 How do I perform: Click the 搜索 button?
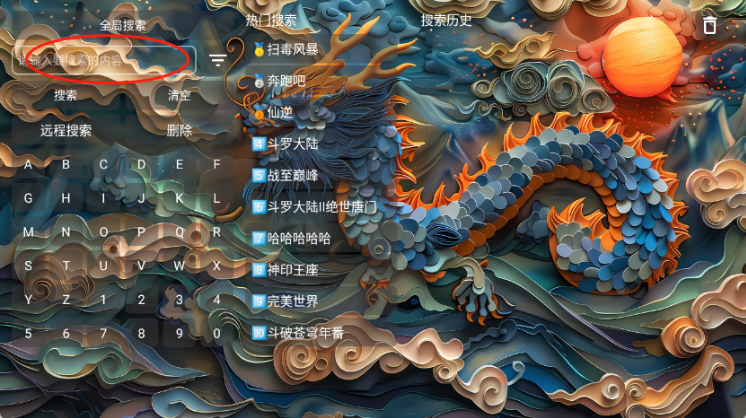point(66,96)
